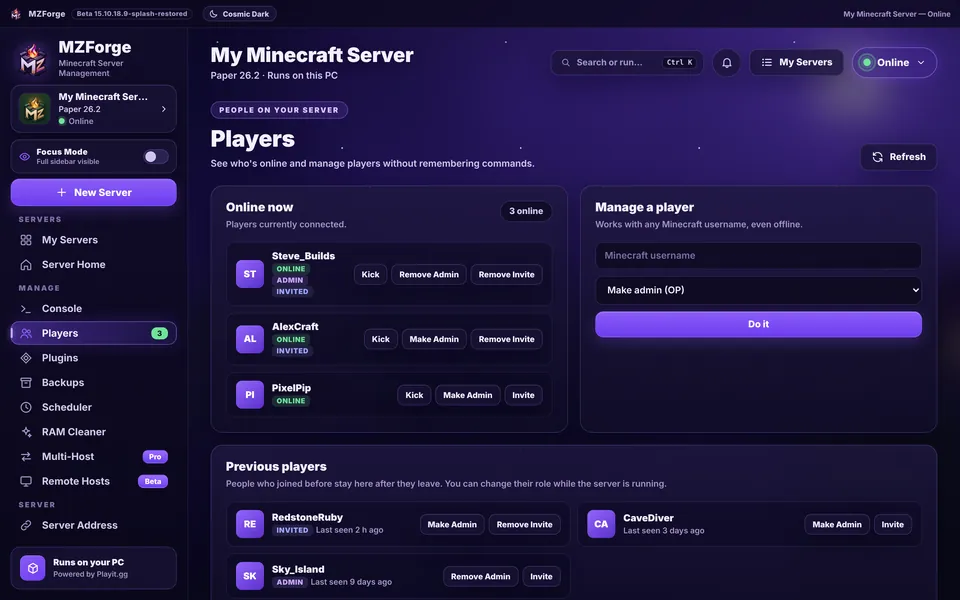Click the Multi-Host arrows icon
This screenshot has width=960, height=600.
tap(26, 457)
